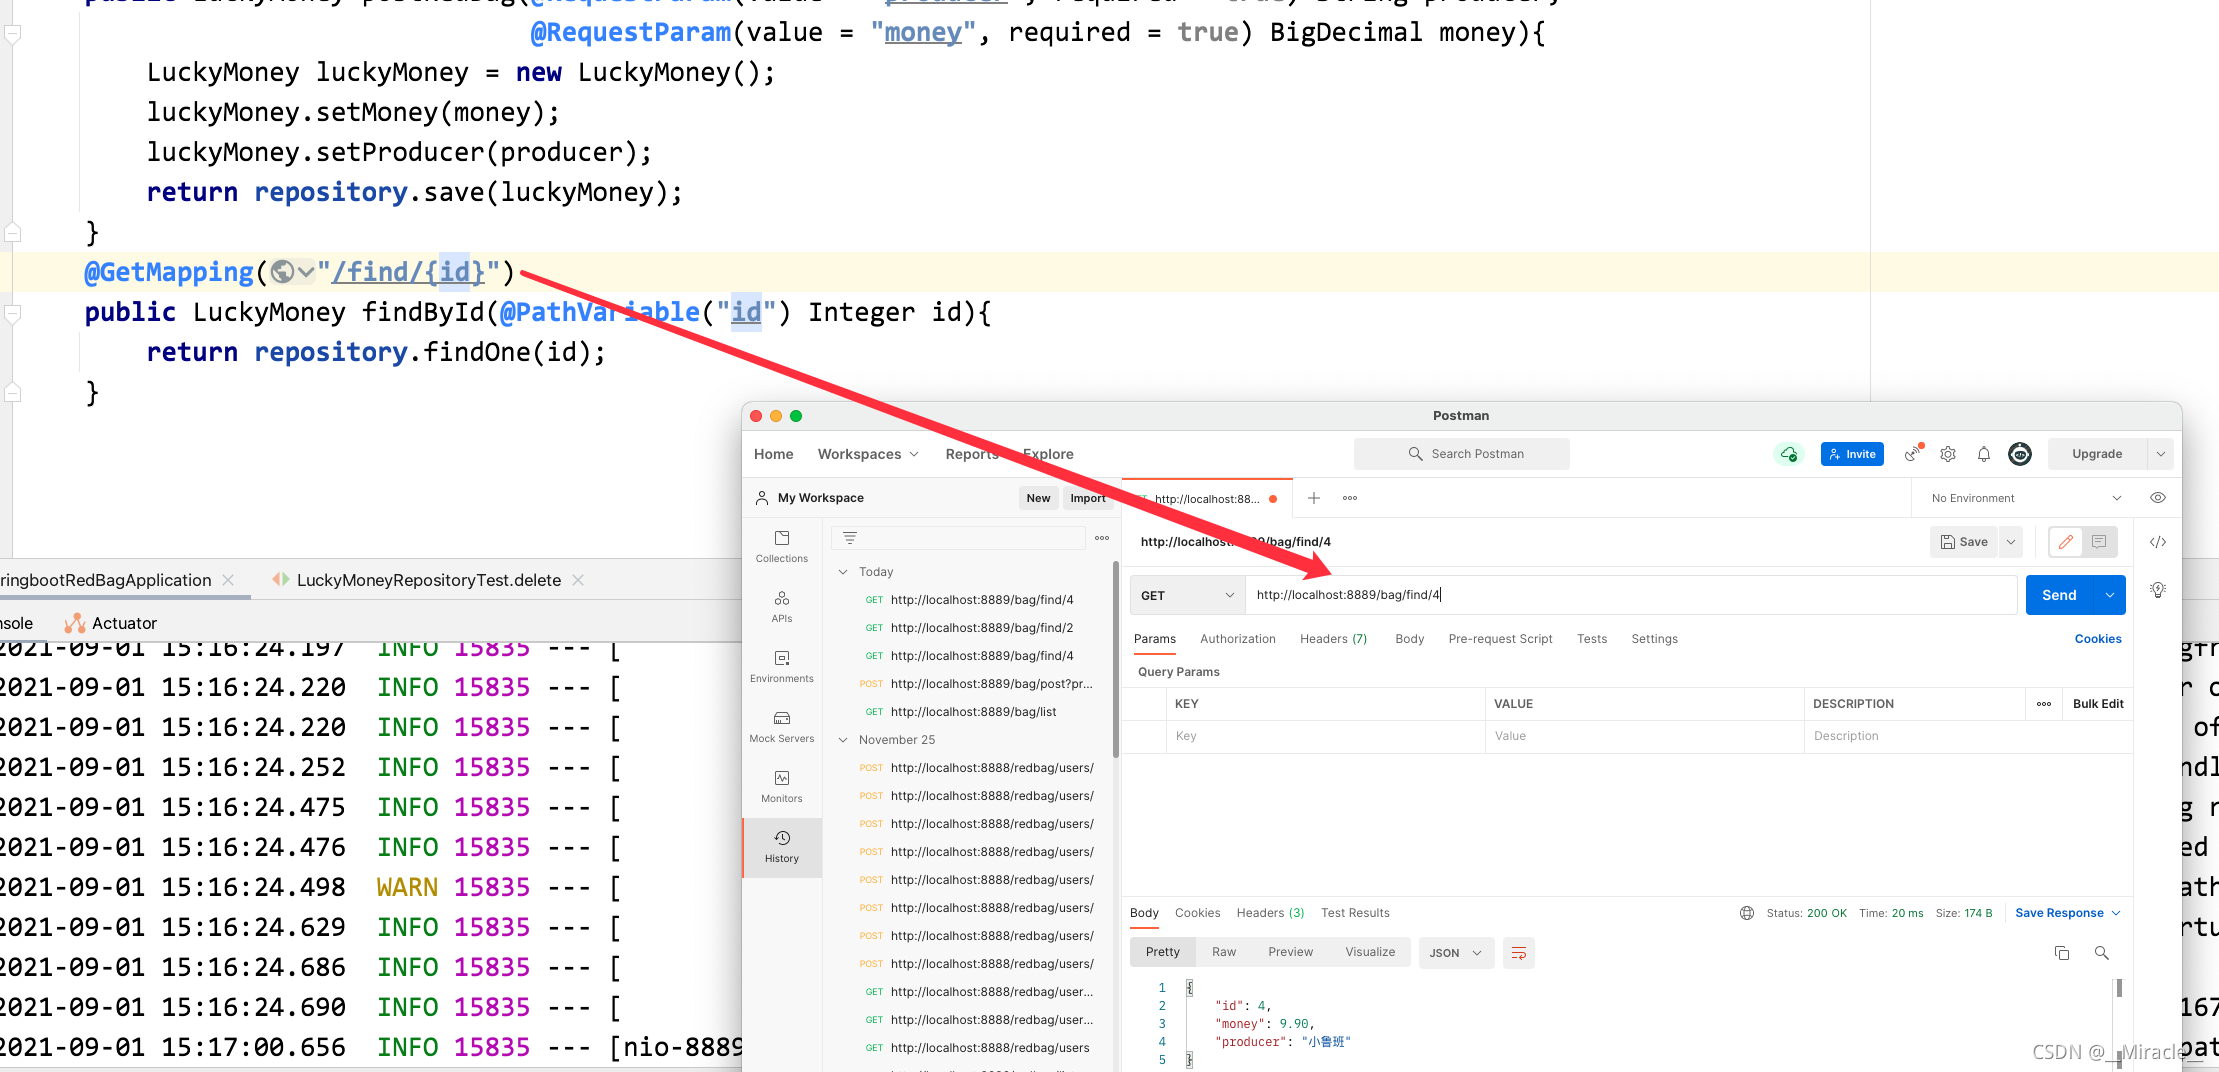Click Actuator tab icon in IDE
Image resolution: width=2219 pixels, height=1072 pixels.
[x=75, y=623]
